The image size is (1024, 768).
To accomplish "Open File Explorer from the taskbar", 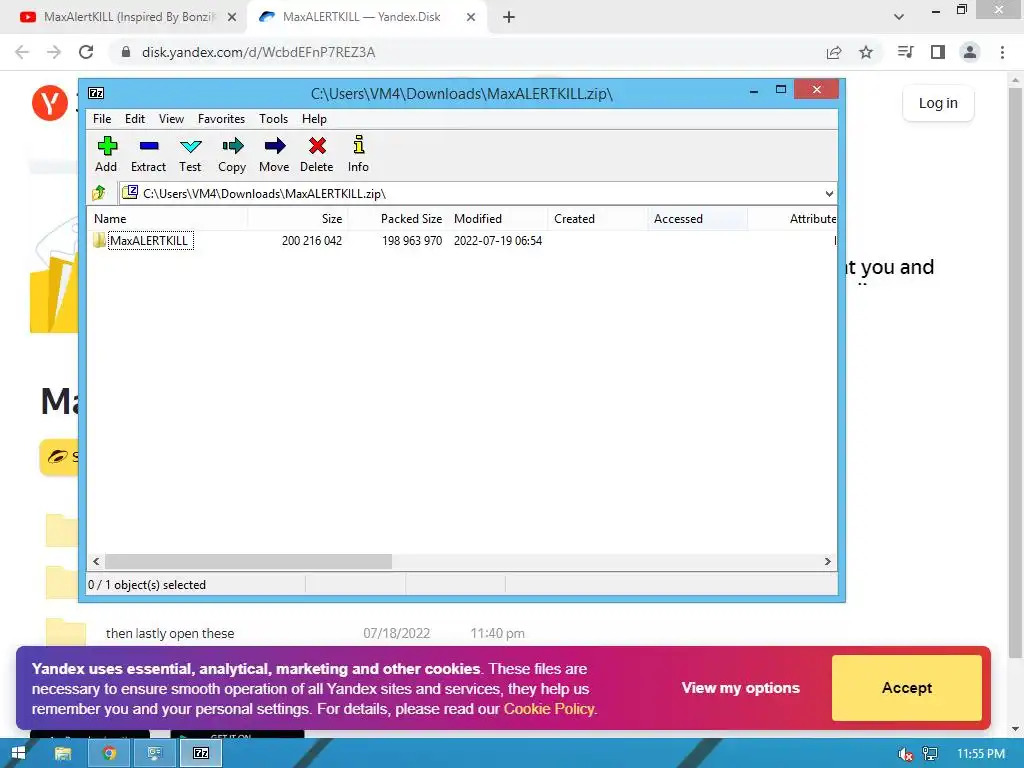I will (63, 754).
